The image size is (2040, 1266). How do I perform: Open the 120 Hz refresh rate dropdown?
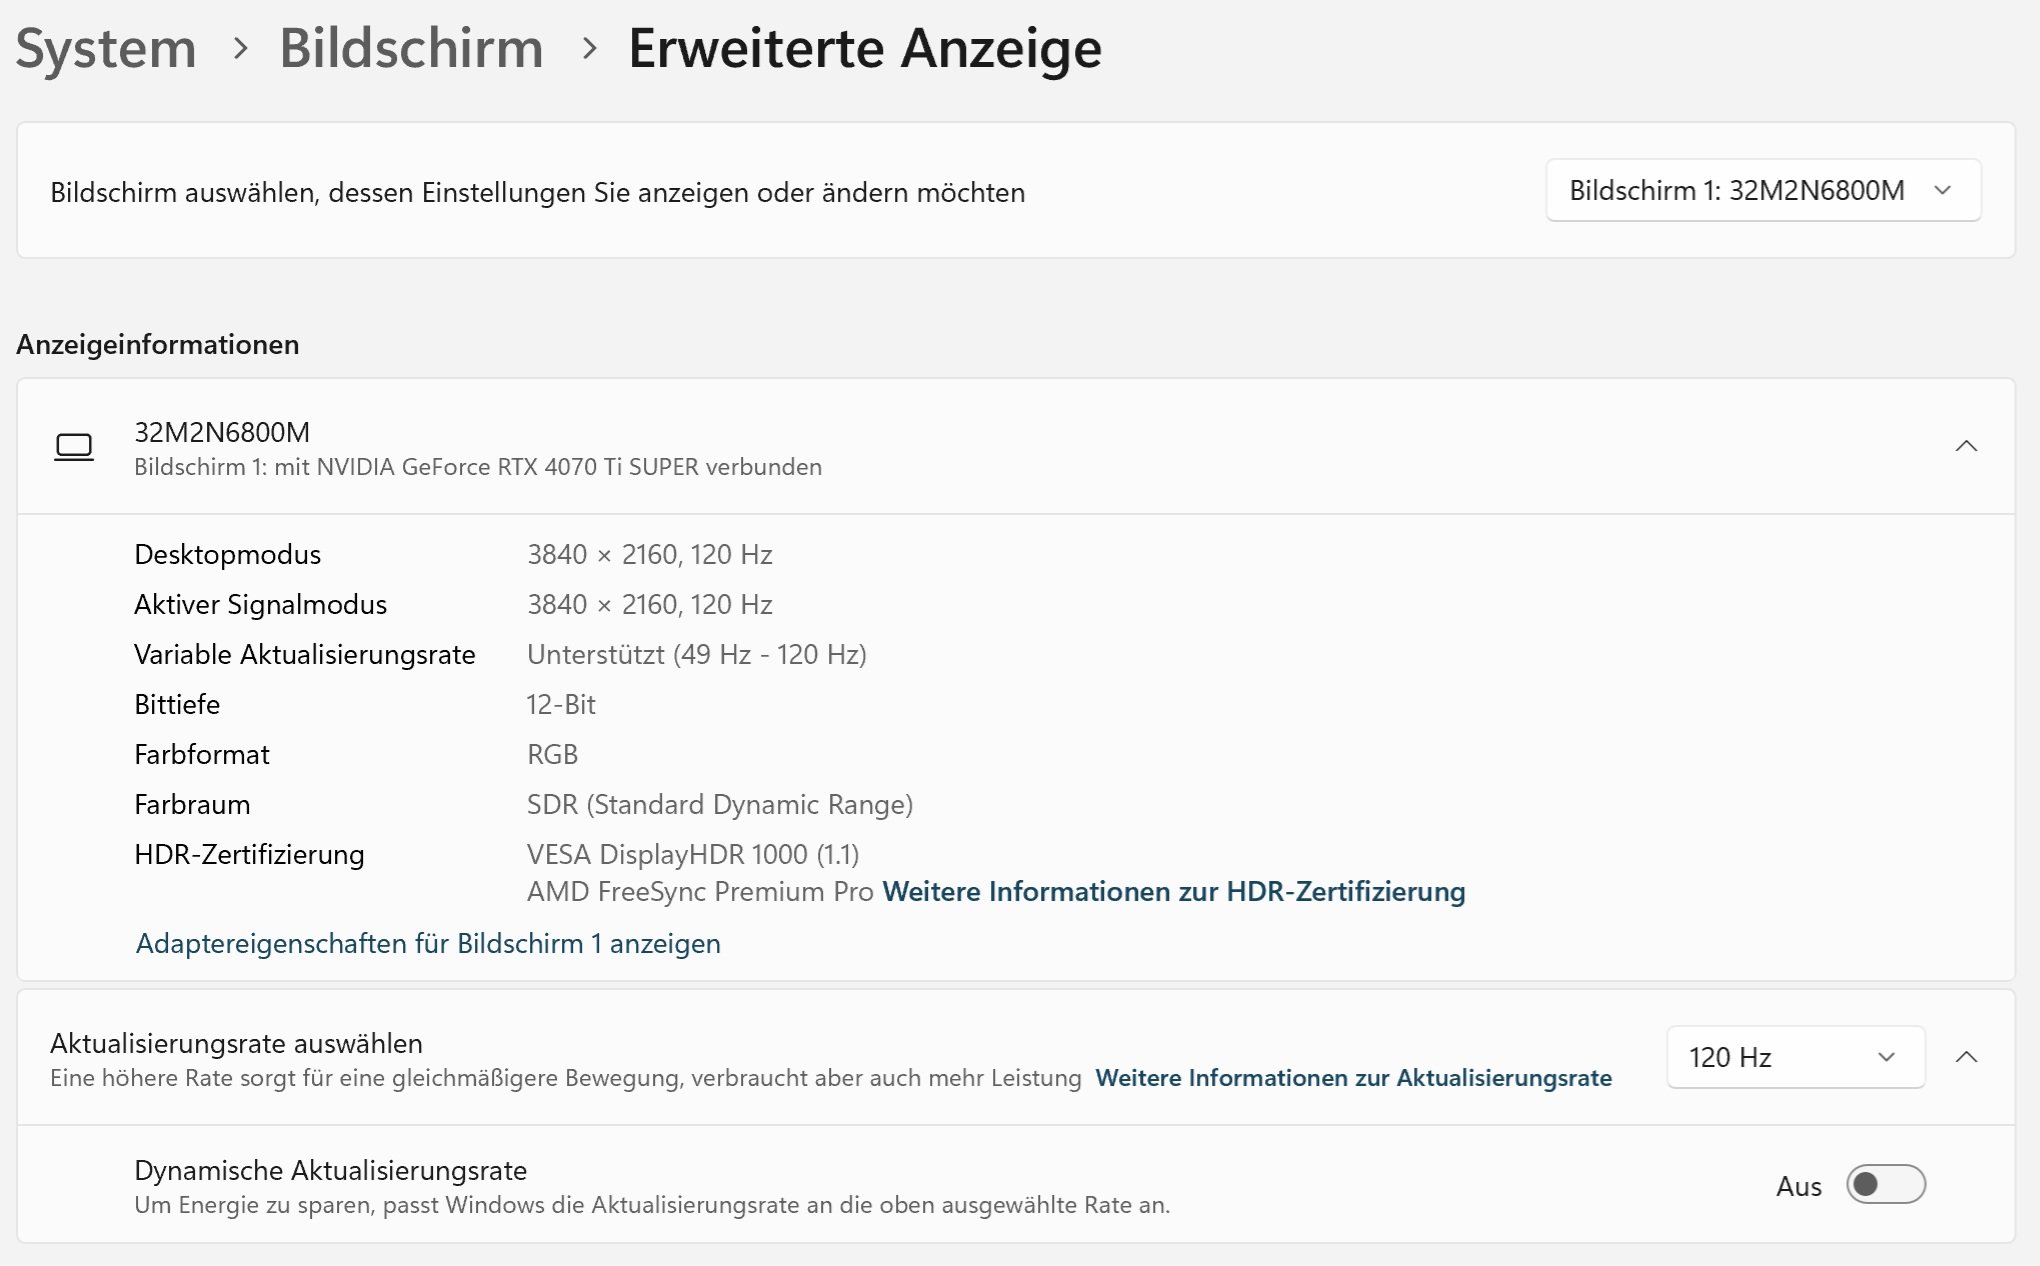pyautogui.click(x=1794, y=1057)
